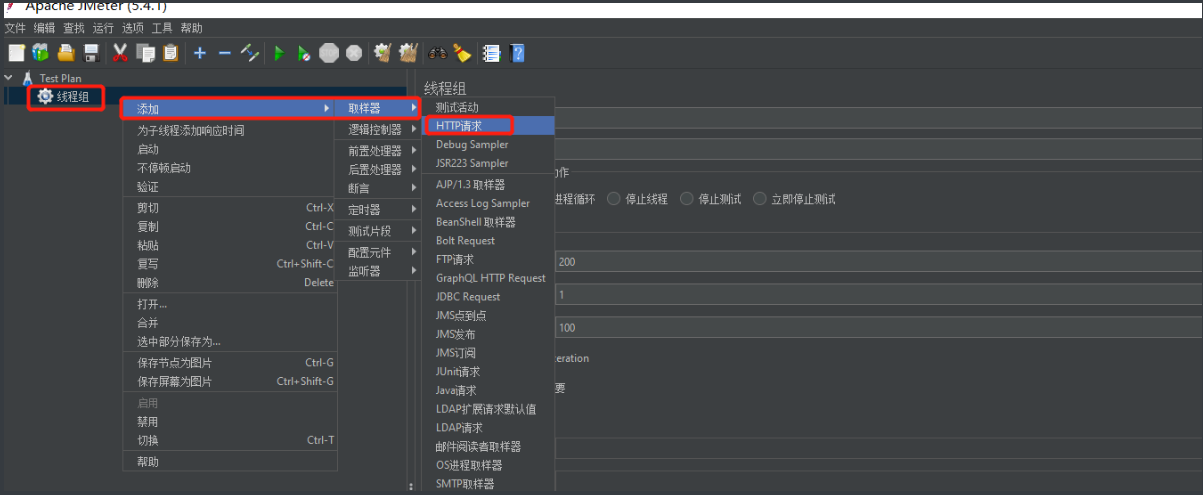1203x495 pixels.
Task: Click the threads field showing 200
Action: pyautogui.click(x=878, y=262)
